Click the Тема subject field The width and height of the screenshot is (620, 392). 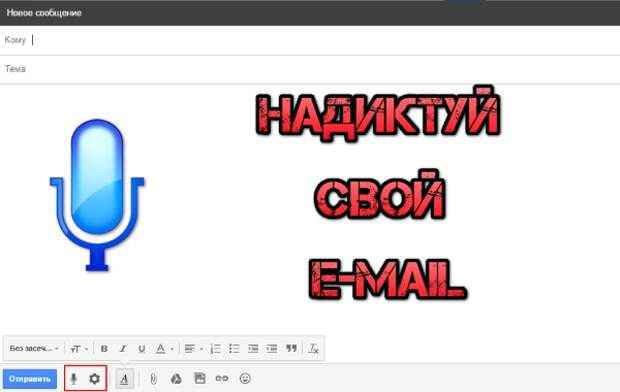pos(310,69)
